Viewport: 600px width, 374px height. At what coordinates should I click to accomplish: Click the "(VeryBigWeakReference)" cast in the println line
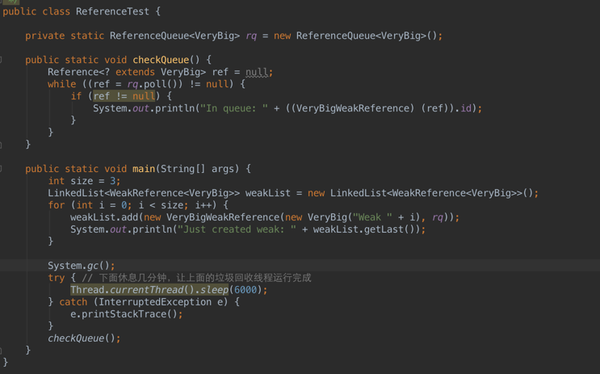pyautogui.click(x=352, y=108)
